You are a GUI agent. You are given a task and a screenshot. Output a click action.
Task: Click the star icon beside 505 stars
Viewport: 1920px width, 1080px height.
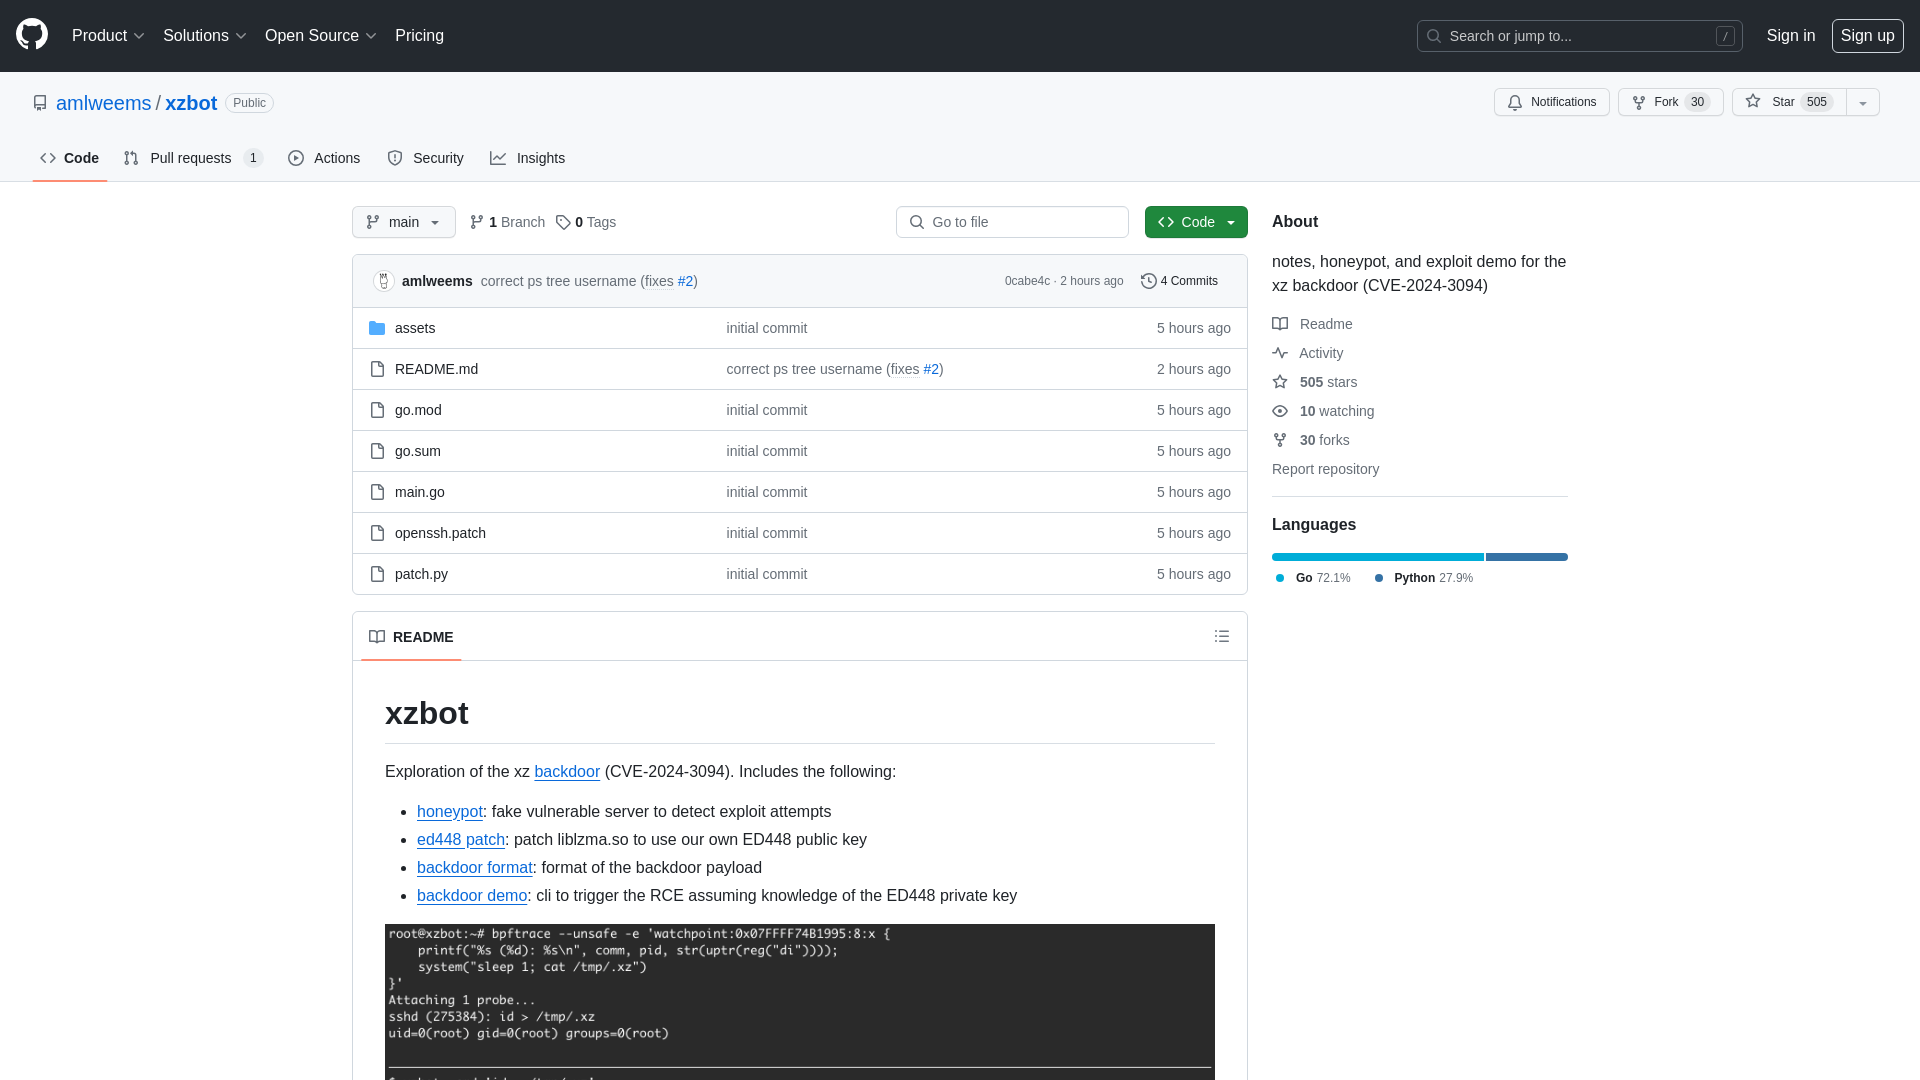click(1280, 382)
